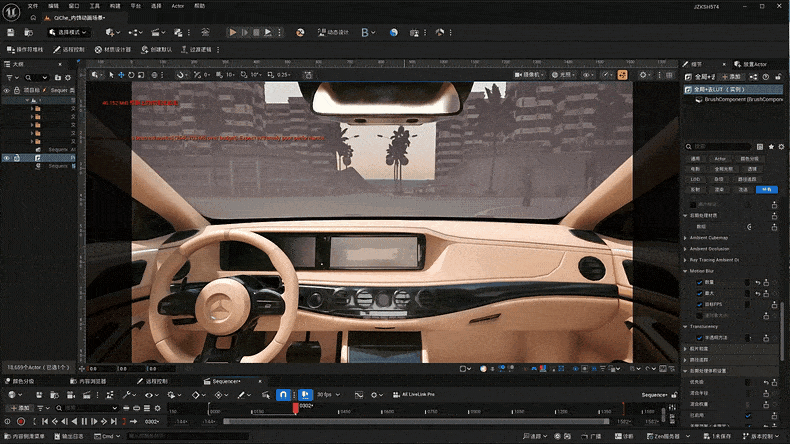Select the BrushComponent row in Details
Screen dimensions: 790x444
tap(739, 99)
